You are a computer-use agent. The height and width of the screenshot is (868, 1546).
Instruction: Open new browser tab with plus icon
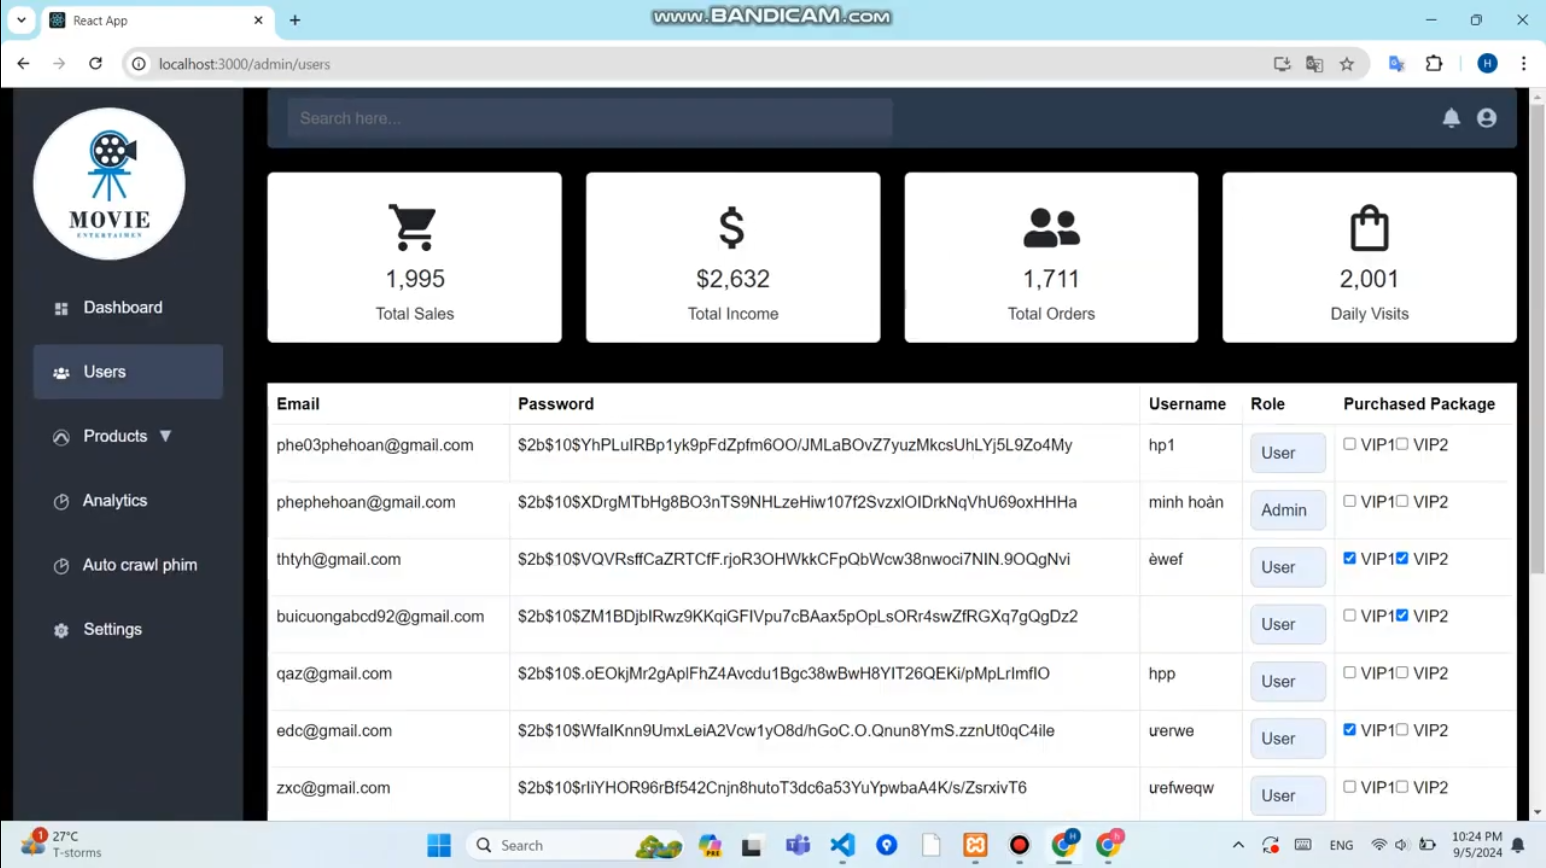coord(295,20)
